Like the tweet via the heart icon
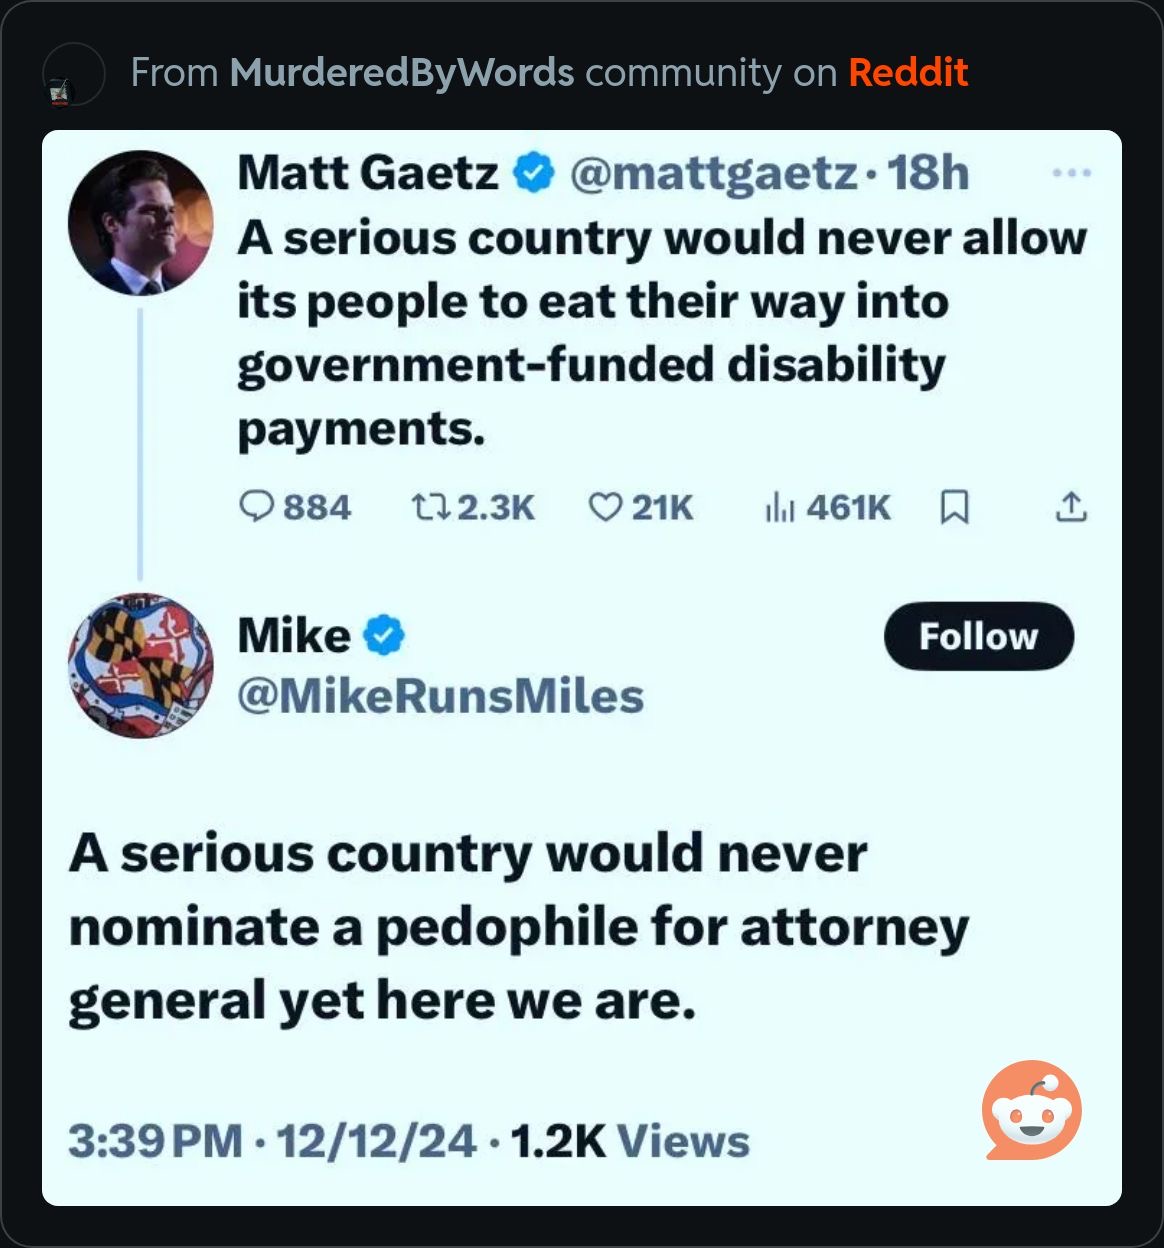Screen dimensions: 1164x1248 point(604,508)
